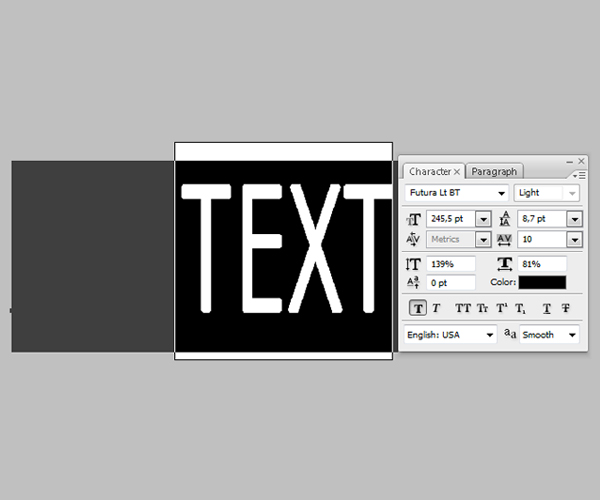Expand the font size 245,5 pt dropdown arrow
Viewport: 600px width, 500px height.
pos(483,219)
